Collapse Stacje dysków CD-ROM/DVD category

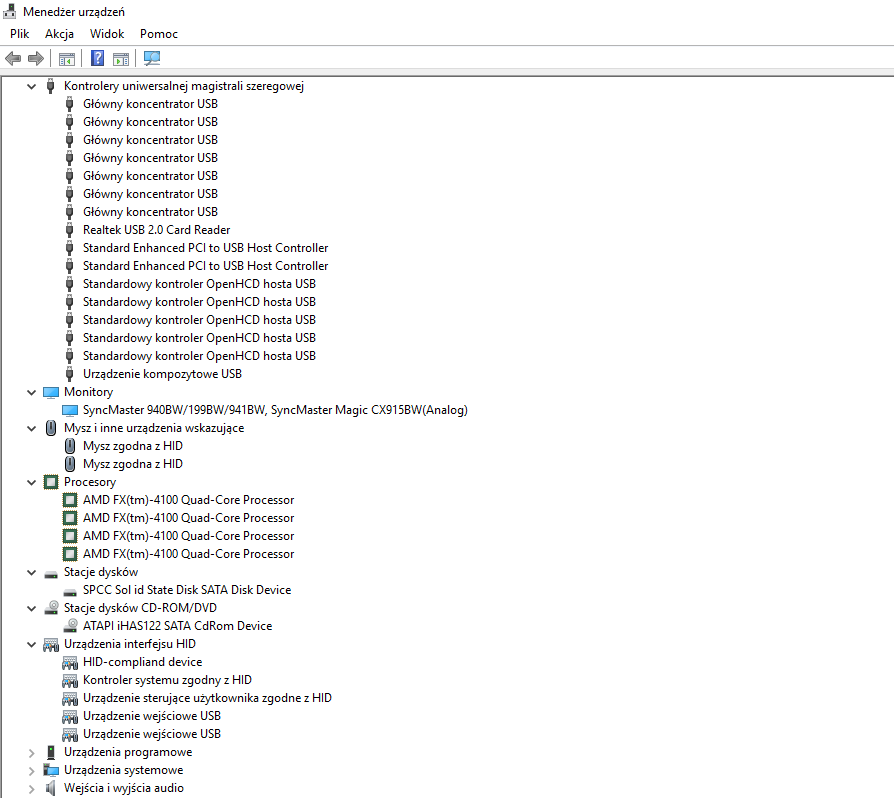pos(31,609)
